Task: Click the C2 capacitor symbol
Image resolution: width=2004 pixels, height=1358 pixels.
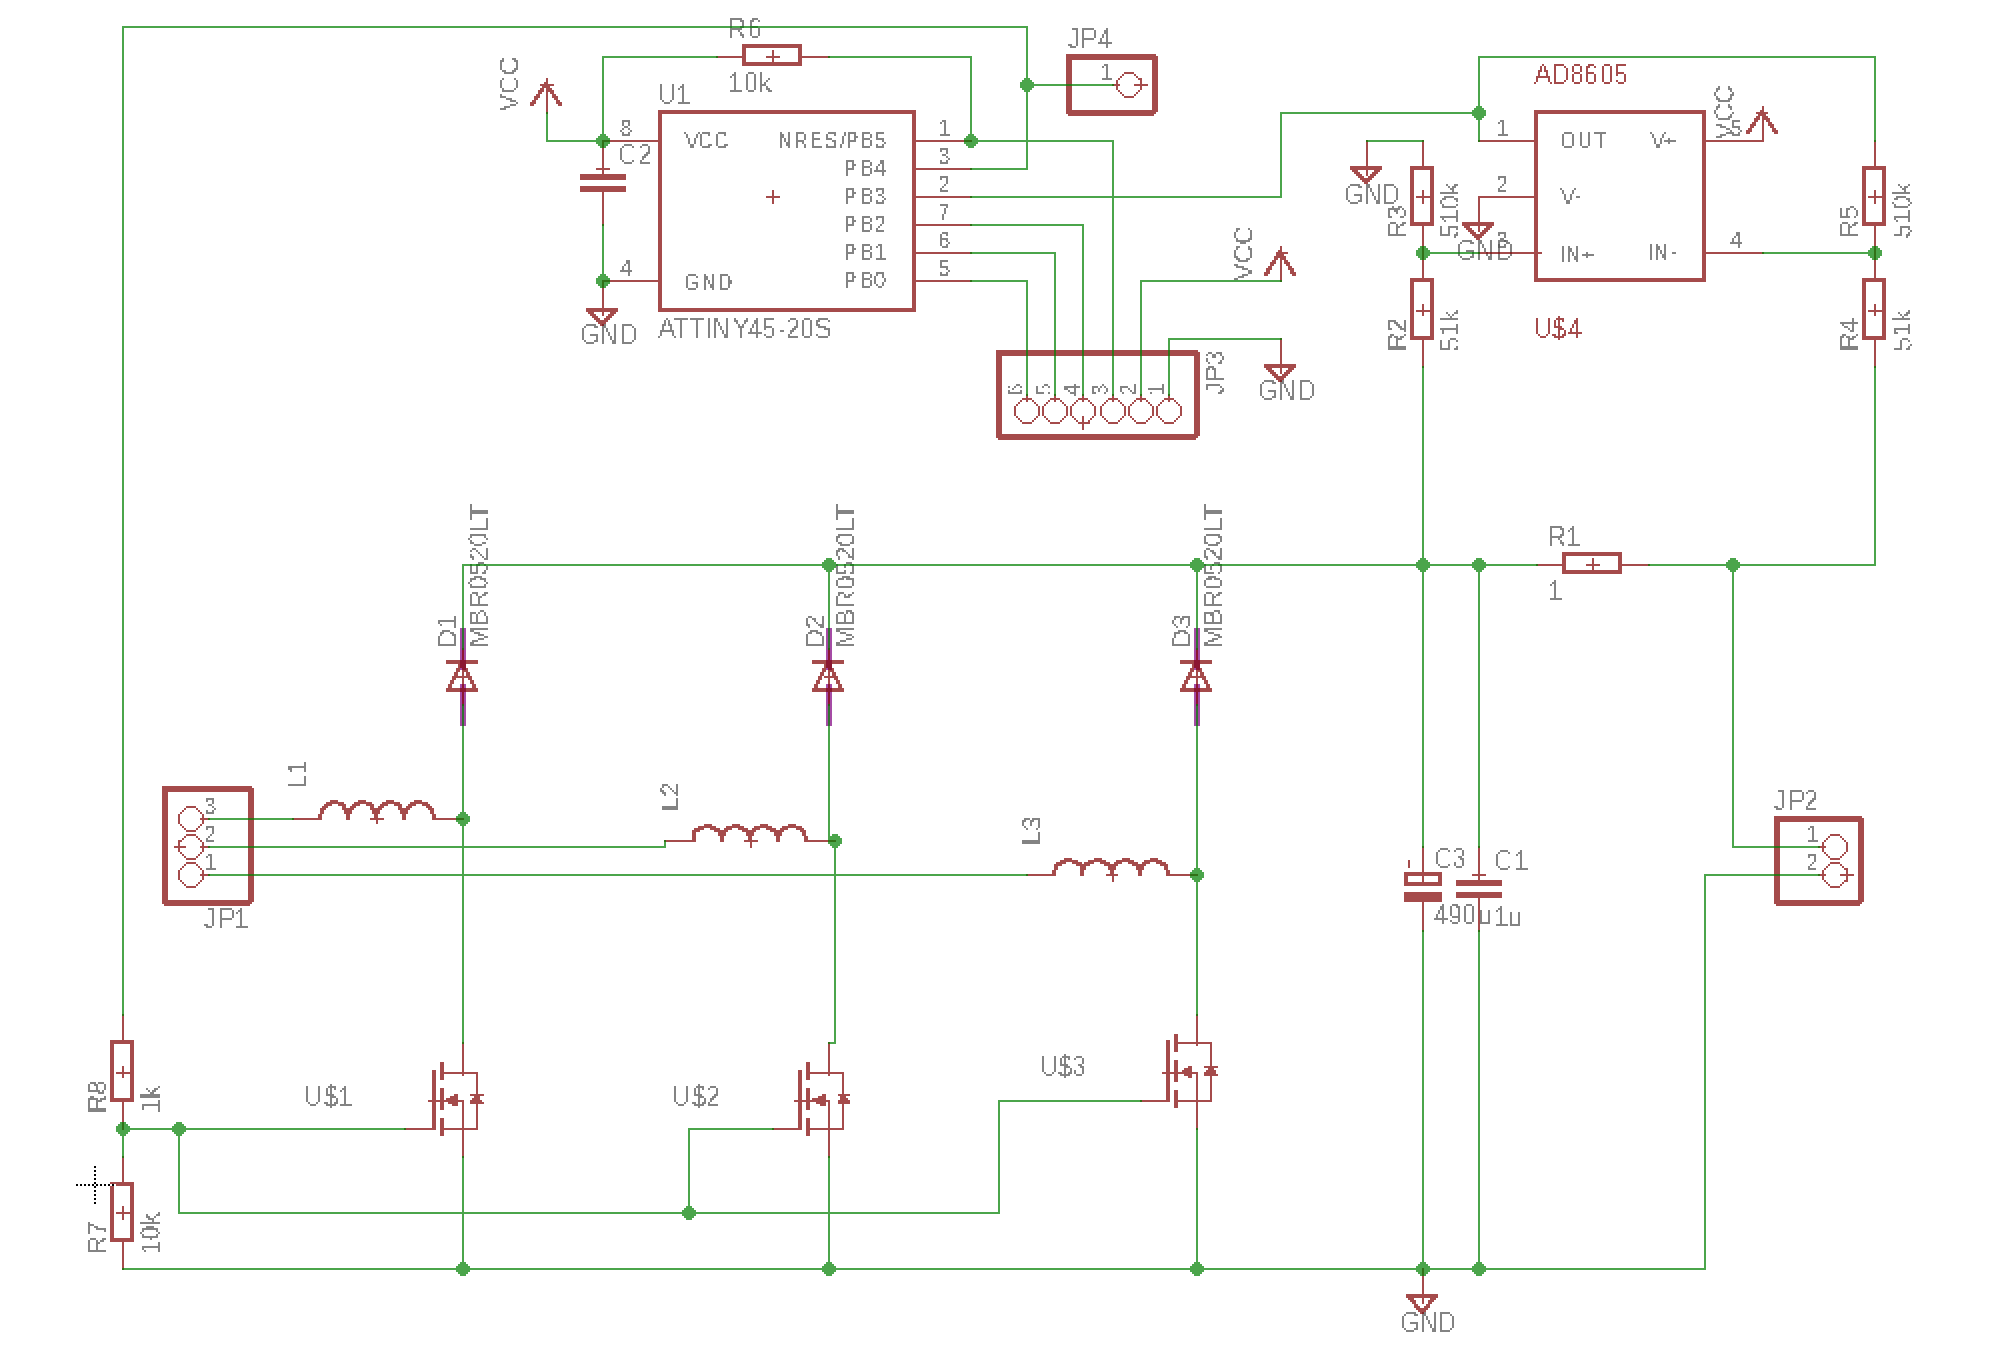Action: tap(603, 183)
